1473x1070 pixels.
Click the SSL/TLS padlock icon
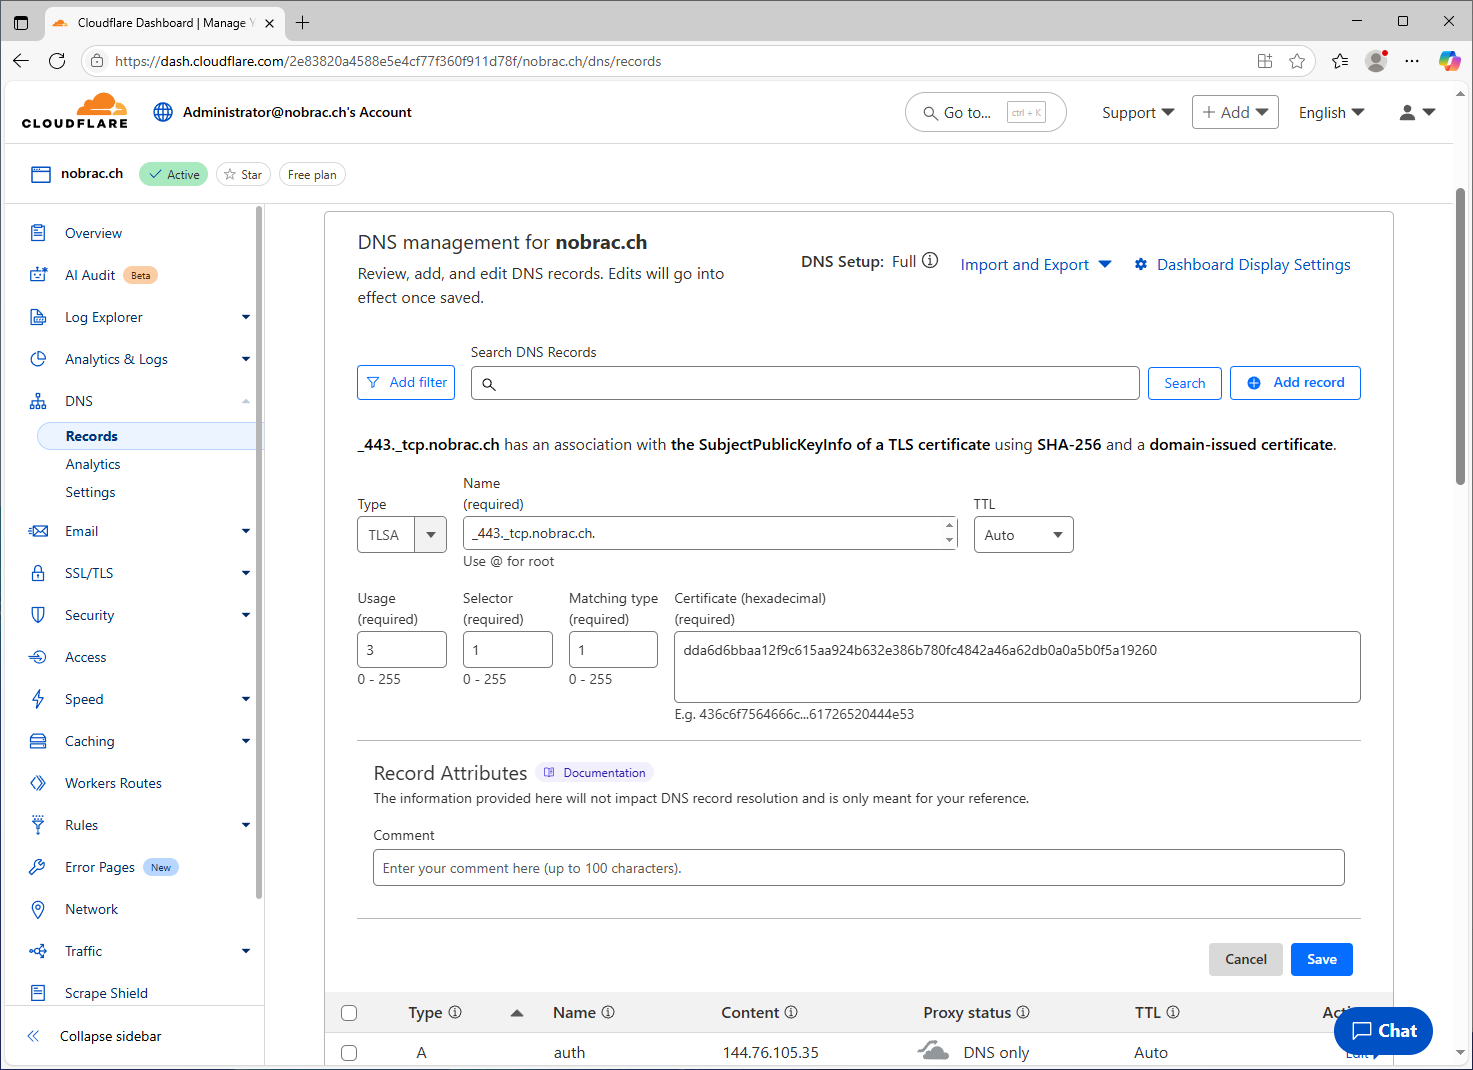click(x=38, y=573)
